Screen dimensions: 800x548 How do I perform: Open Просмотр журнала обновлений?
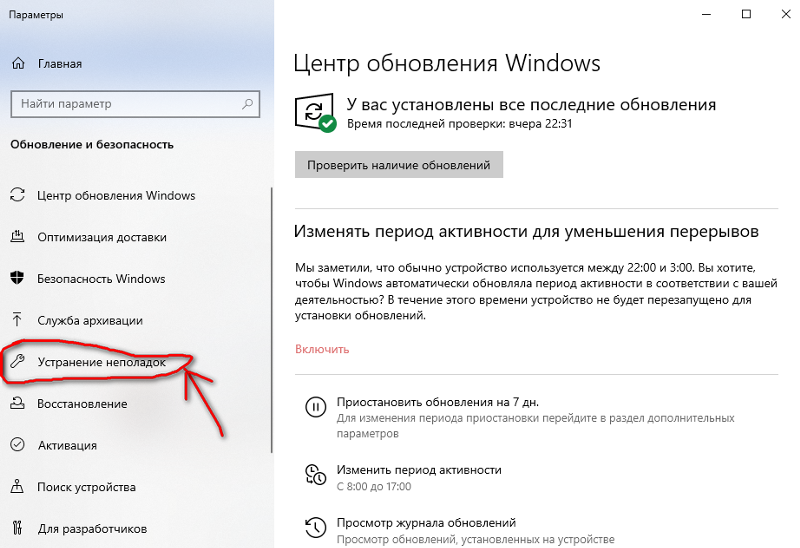pyautogui.click(x=426, y=522)
